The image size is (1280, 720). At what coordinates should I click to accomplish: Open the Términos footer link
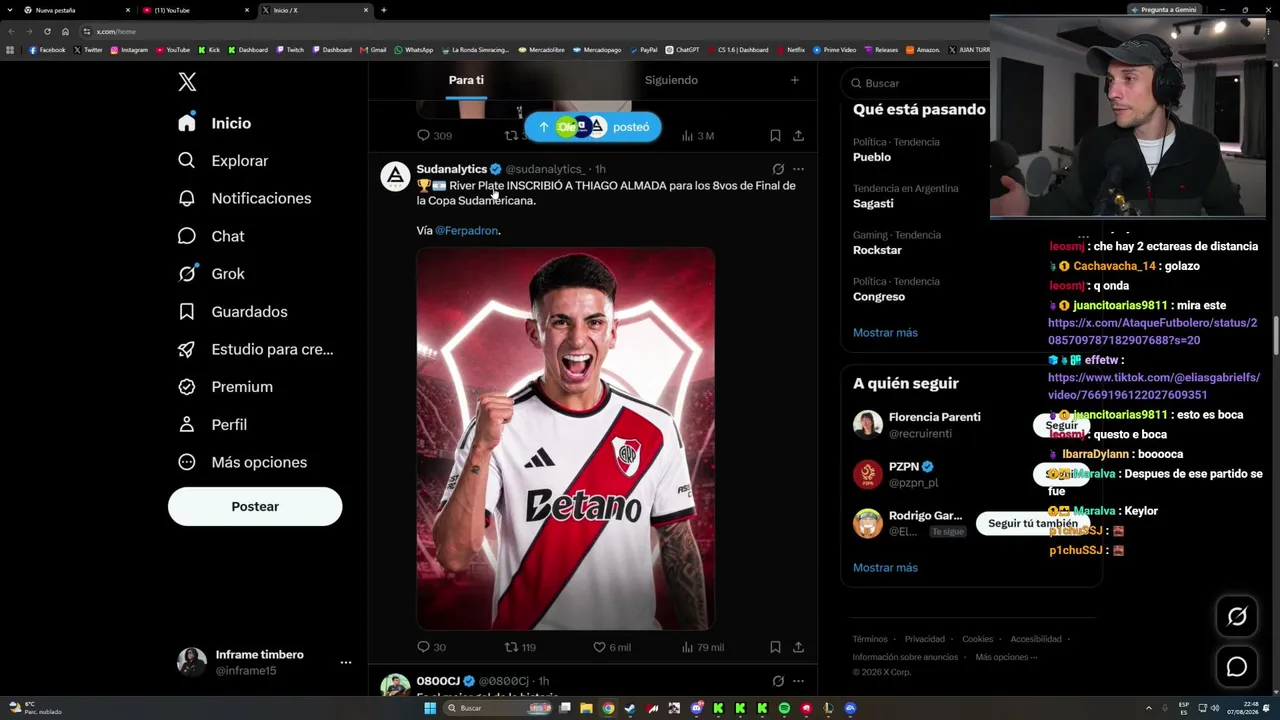point(870,639)
